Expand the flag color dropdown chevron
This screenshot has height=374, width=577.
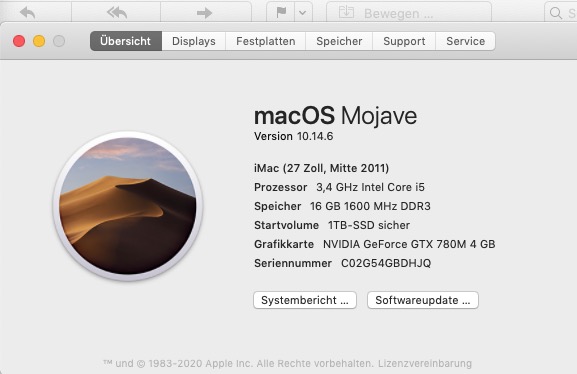(x=303, y=13)
